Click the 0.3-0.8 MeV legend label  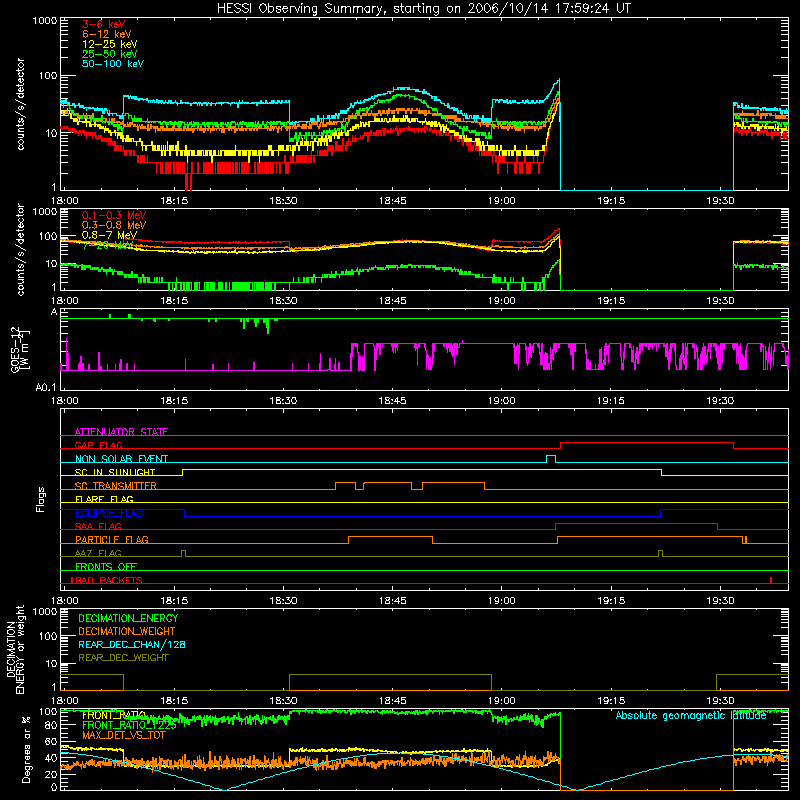[x=114, y=225]
